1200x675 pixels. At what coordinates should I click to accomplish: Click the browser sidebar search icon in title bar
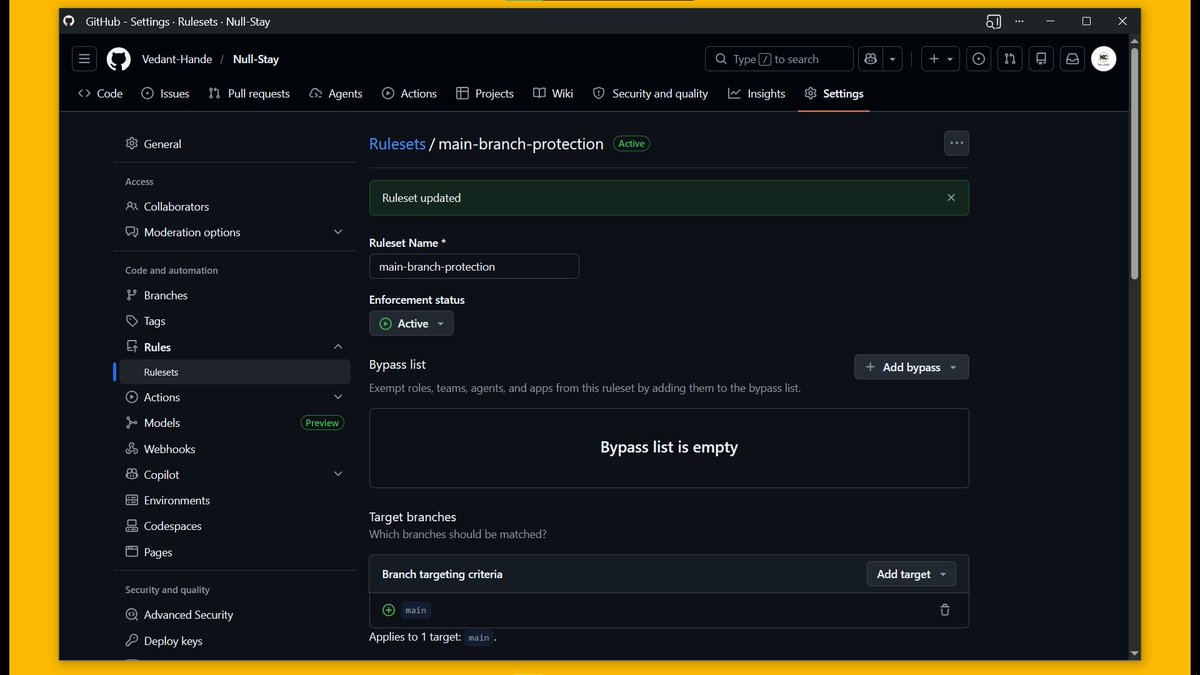coord(993,21)
